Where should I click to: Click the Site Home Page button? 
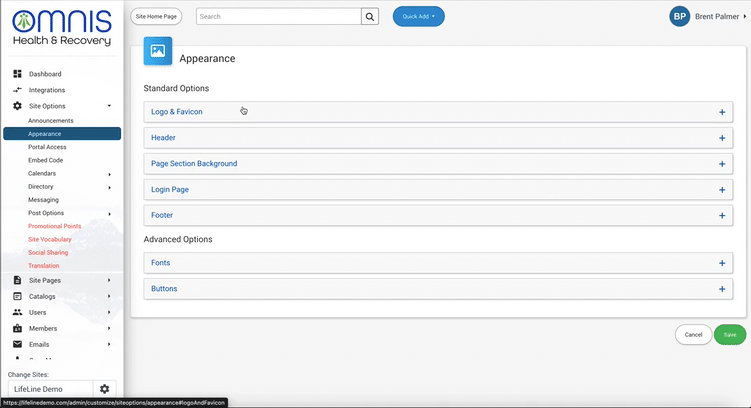point(159,17)
